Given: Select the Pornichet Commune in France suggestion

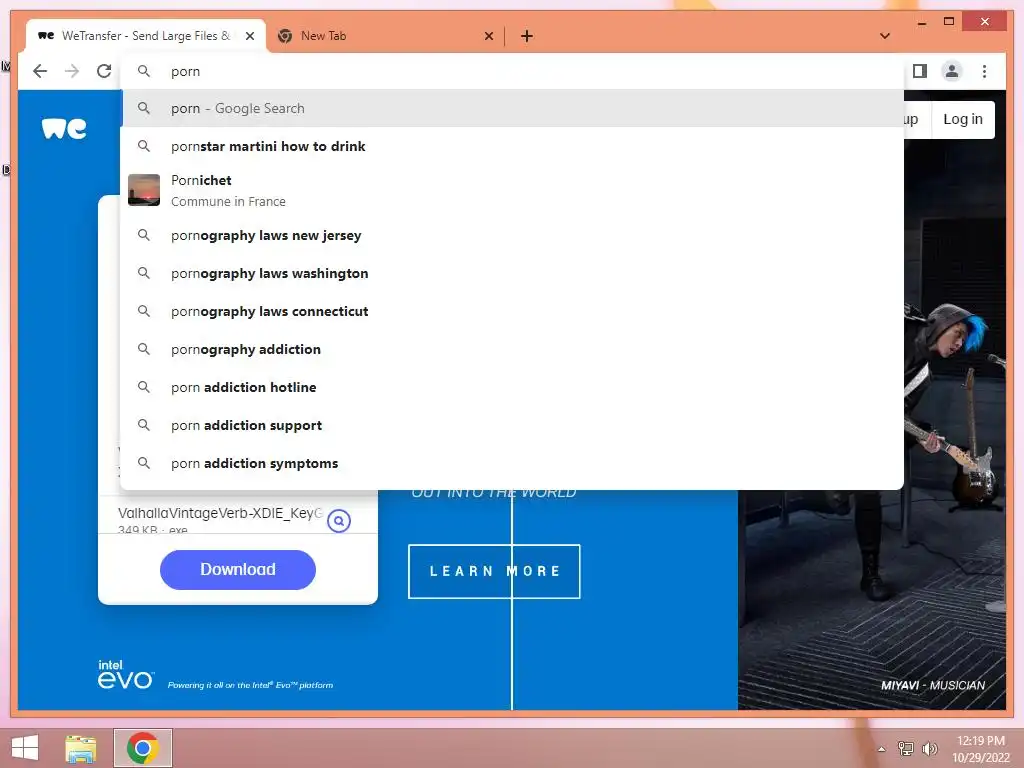Looking at the screenshot, I should 513,190.
